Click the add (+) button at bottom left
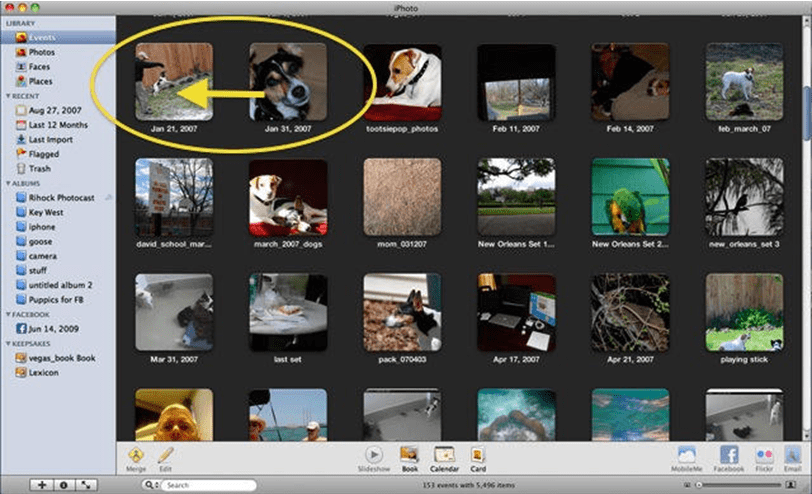 (x=42, y=485)
